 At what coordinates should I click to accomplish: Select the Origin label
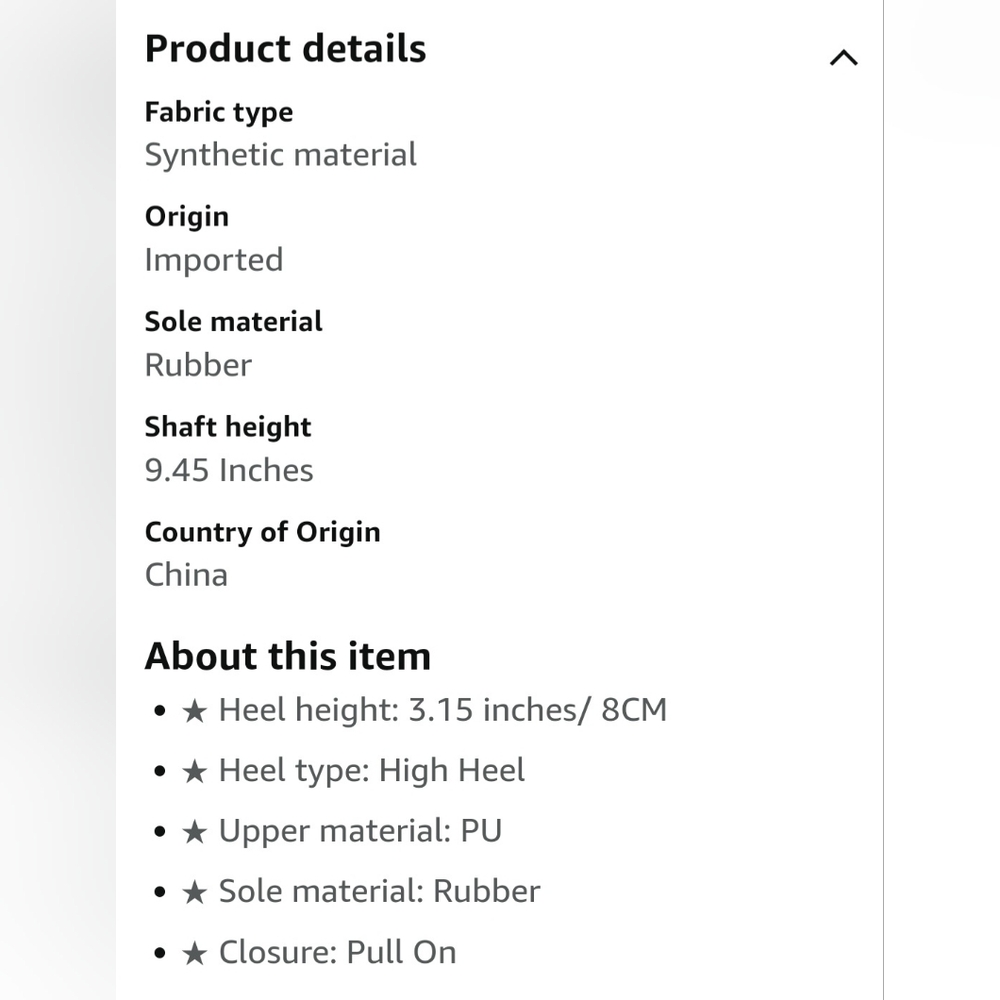186,217
